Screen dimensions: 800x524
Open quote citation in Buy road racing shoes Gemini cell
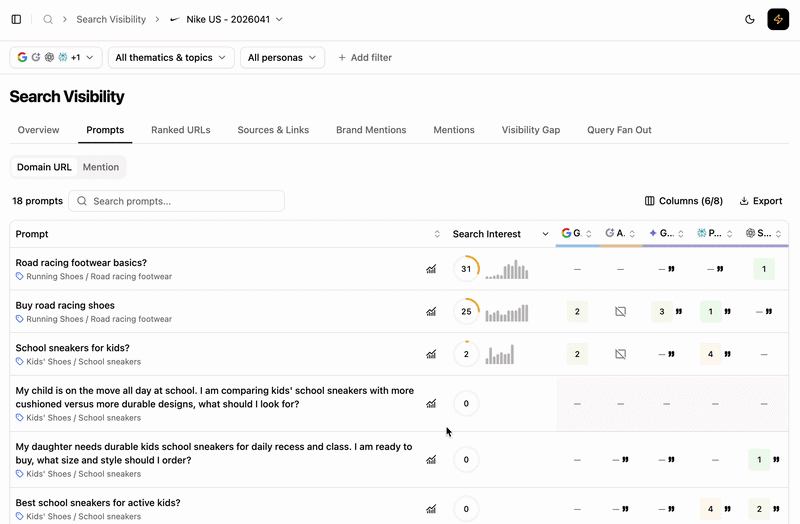tap(679, 311)
